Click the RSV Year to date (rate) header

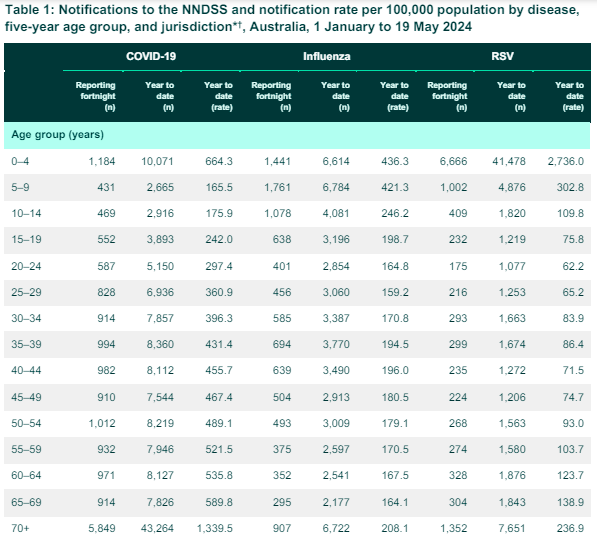pos(569,96)
